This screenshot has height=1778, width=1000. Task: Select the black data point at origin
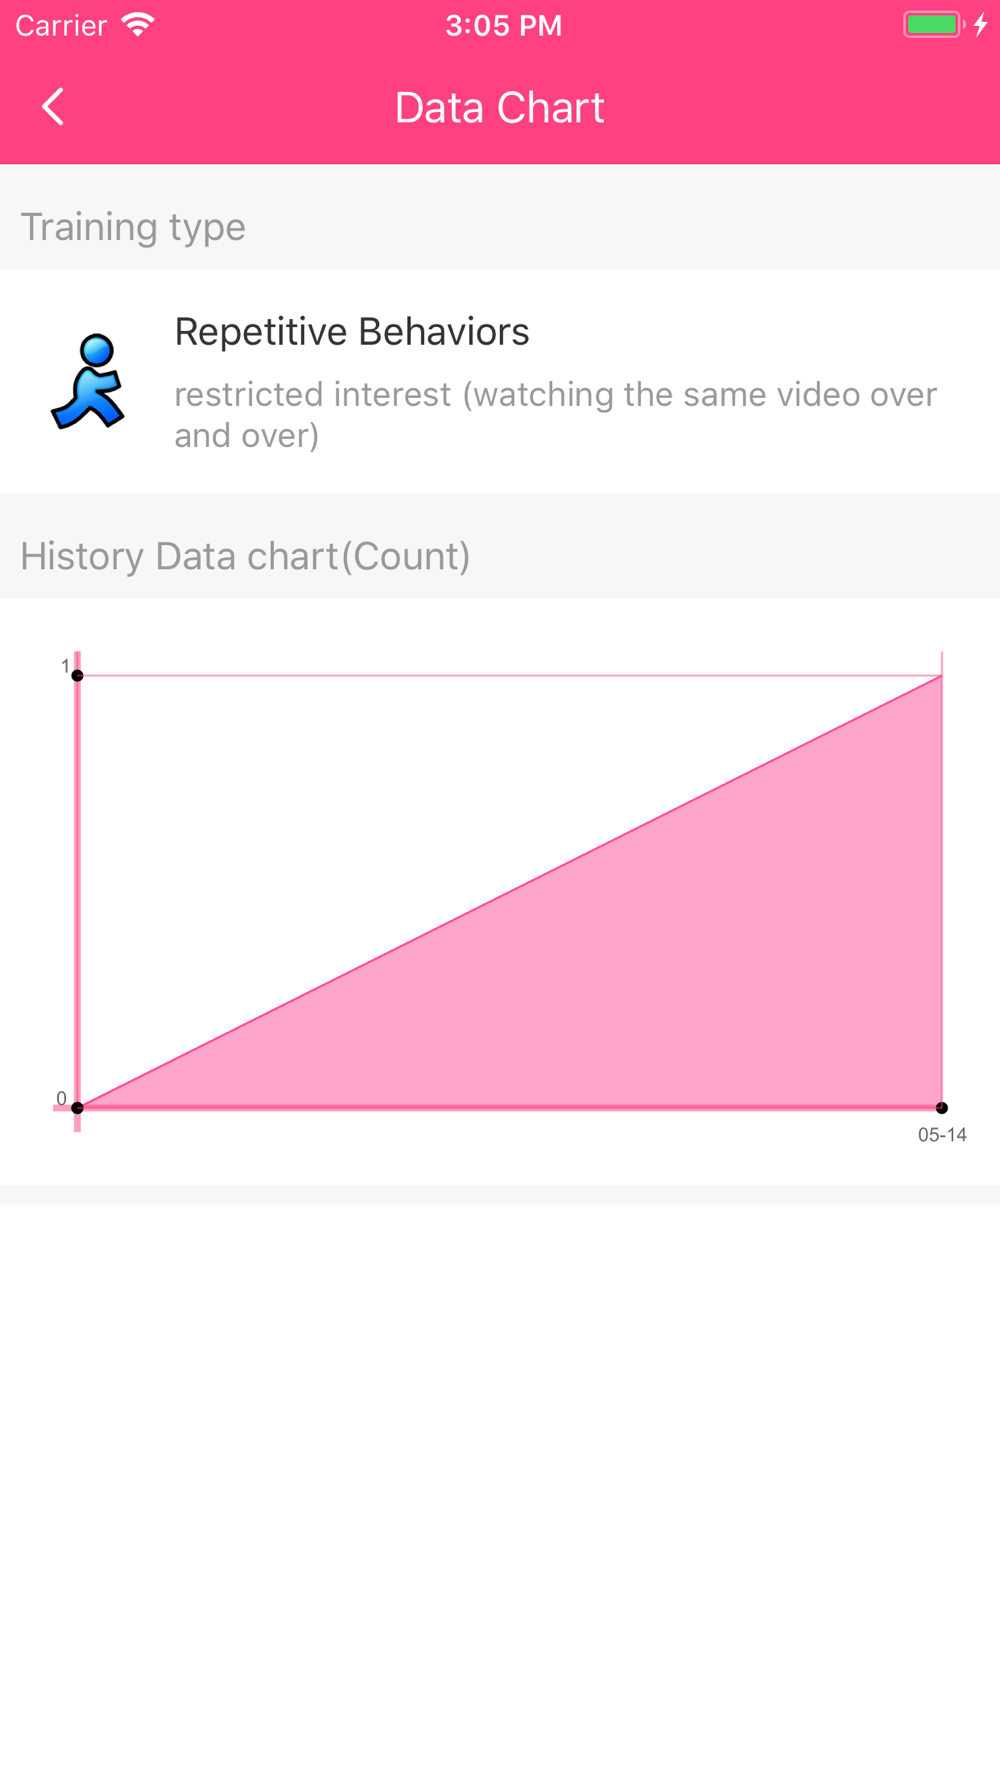coord(78,1108)
